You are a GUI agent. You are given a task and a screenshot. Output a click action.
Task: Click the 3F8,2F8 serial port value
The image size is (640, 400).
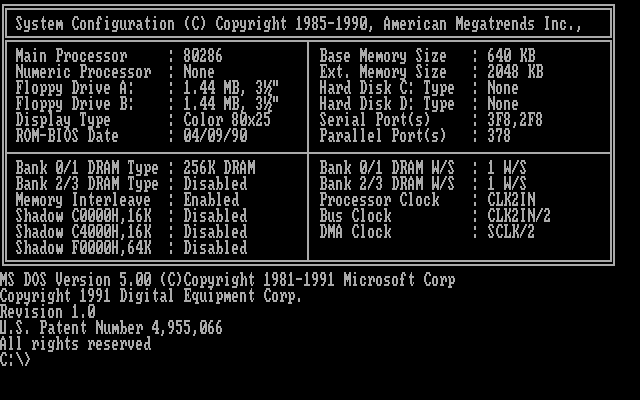click(515, 120)
